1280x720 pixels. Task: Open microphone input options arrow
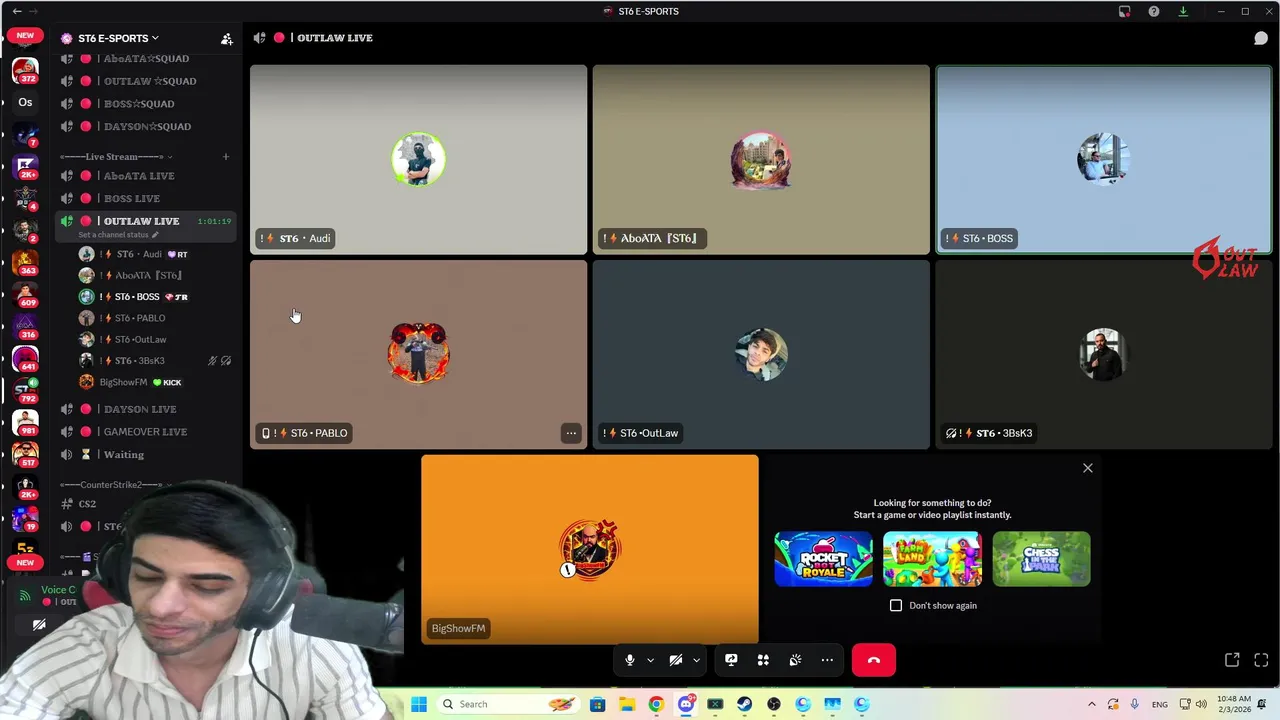(650, 660)
